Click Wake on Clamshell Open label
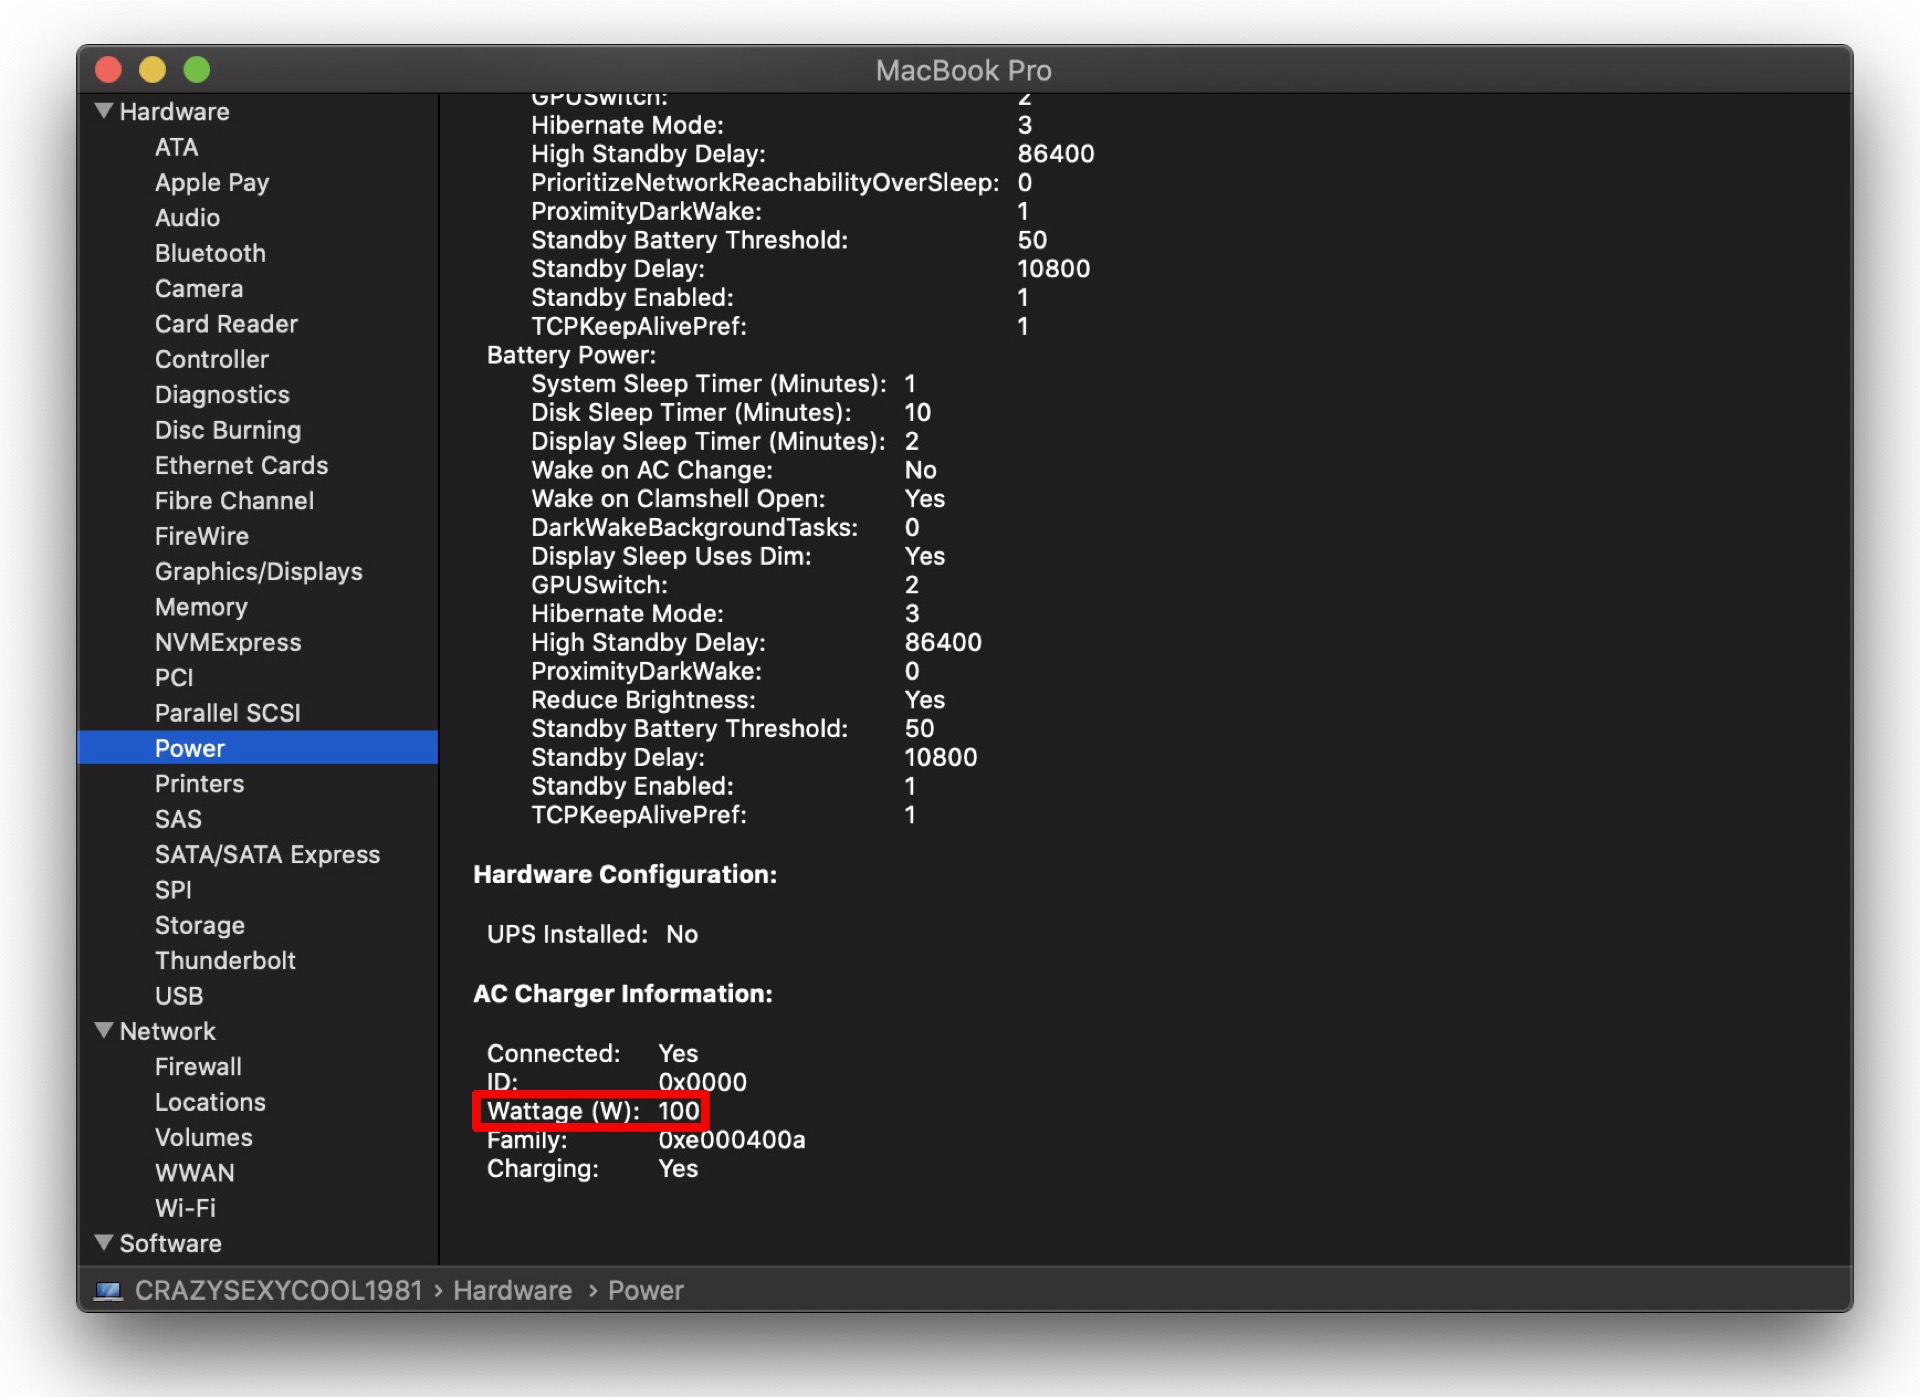 coord(678,498)
